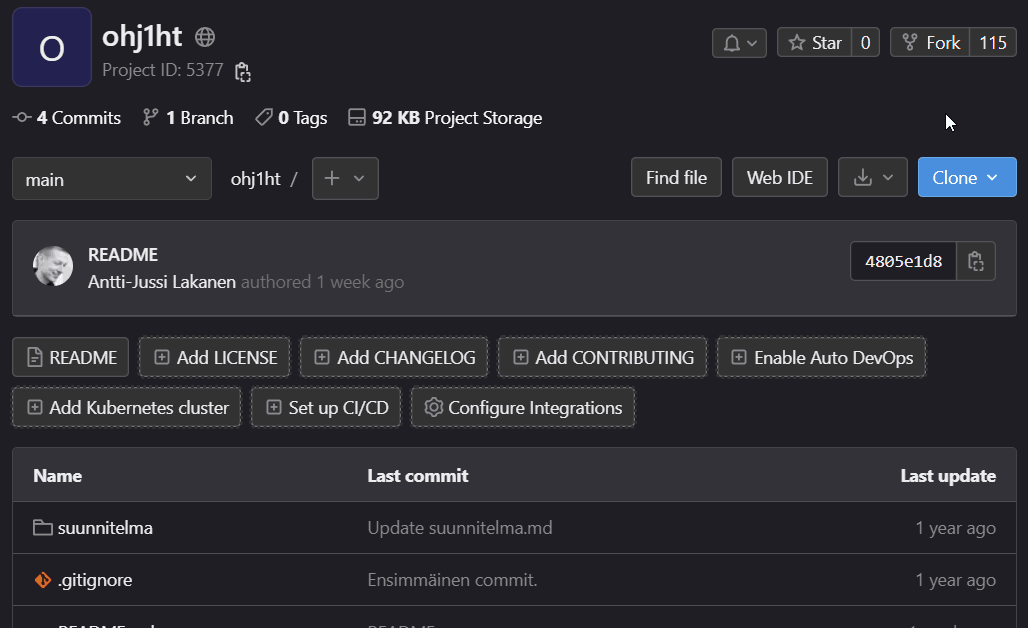Click the commit author's avatar
Viewport: 1028px width, 628px height.
[52, 267]
